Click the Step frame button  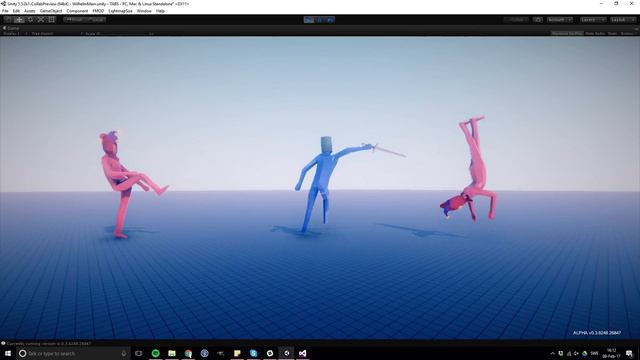(x=330, y=20)
